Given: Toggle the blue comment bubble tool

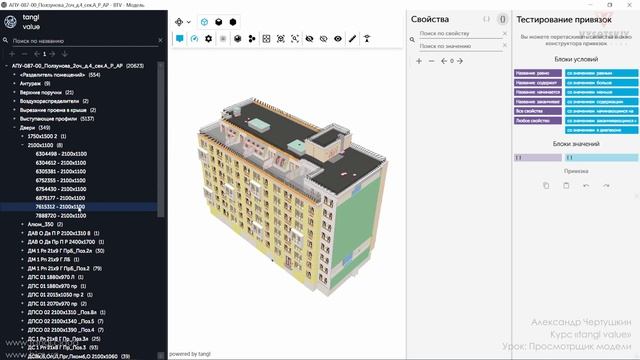Looking at the screenshot, I should (180, 39).
